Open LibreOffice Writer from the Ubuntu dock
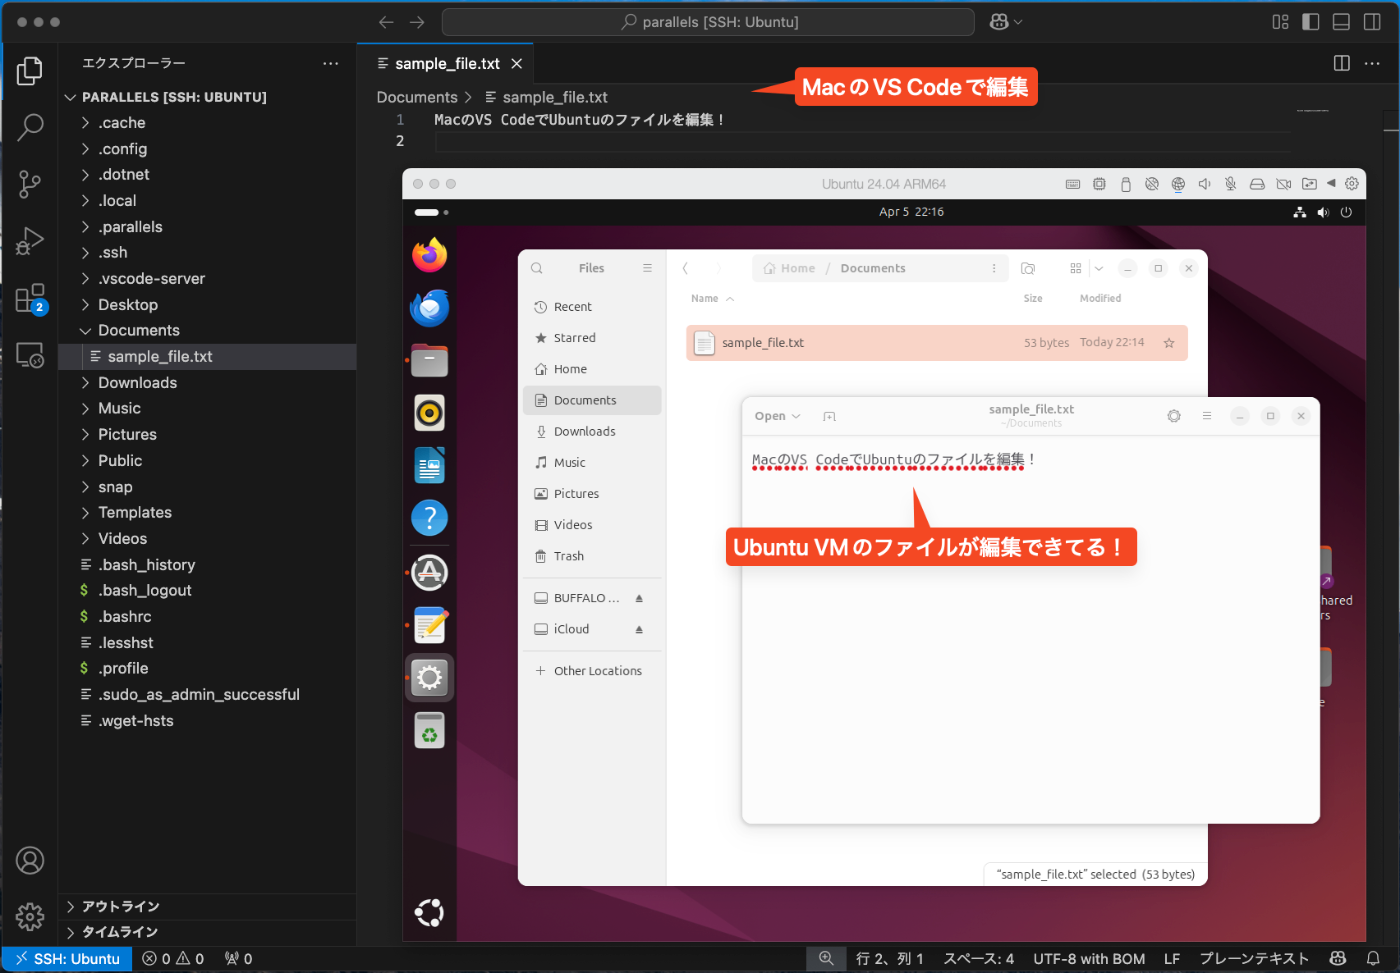This screenshot has height=973, width=1400. [430, 465]
